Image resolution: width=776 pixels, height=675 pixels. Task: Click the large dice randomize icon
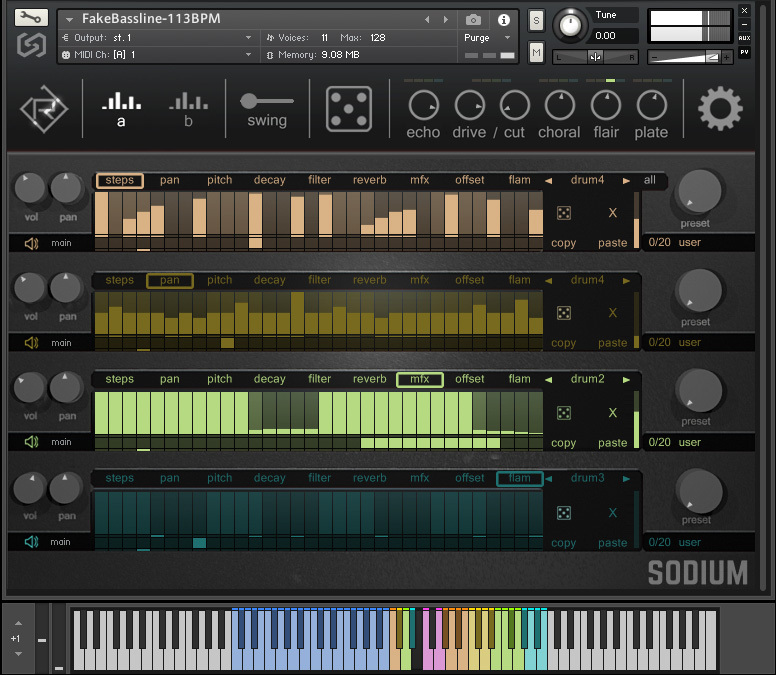coord(349,108)
